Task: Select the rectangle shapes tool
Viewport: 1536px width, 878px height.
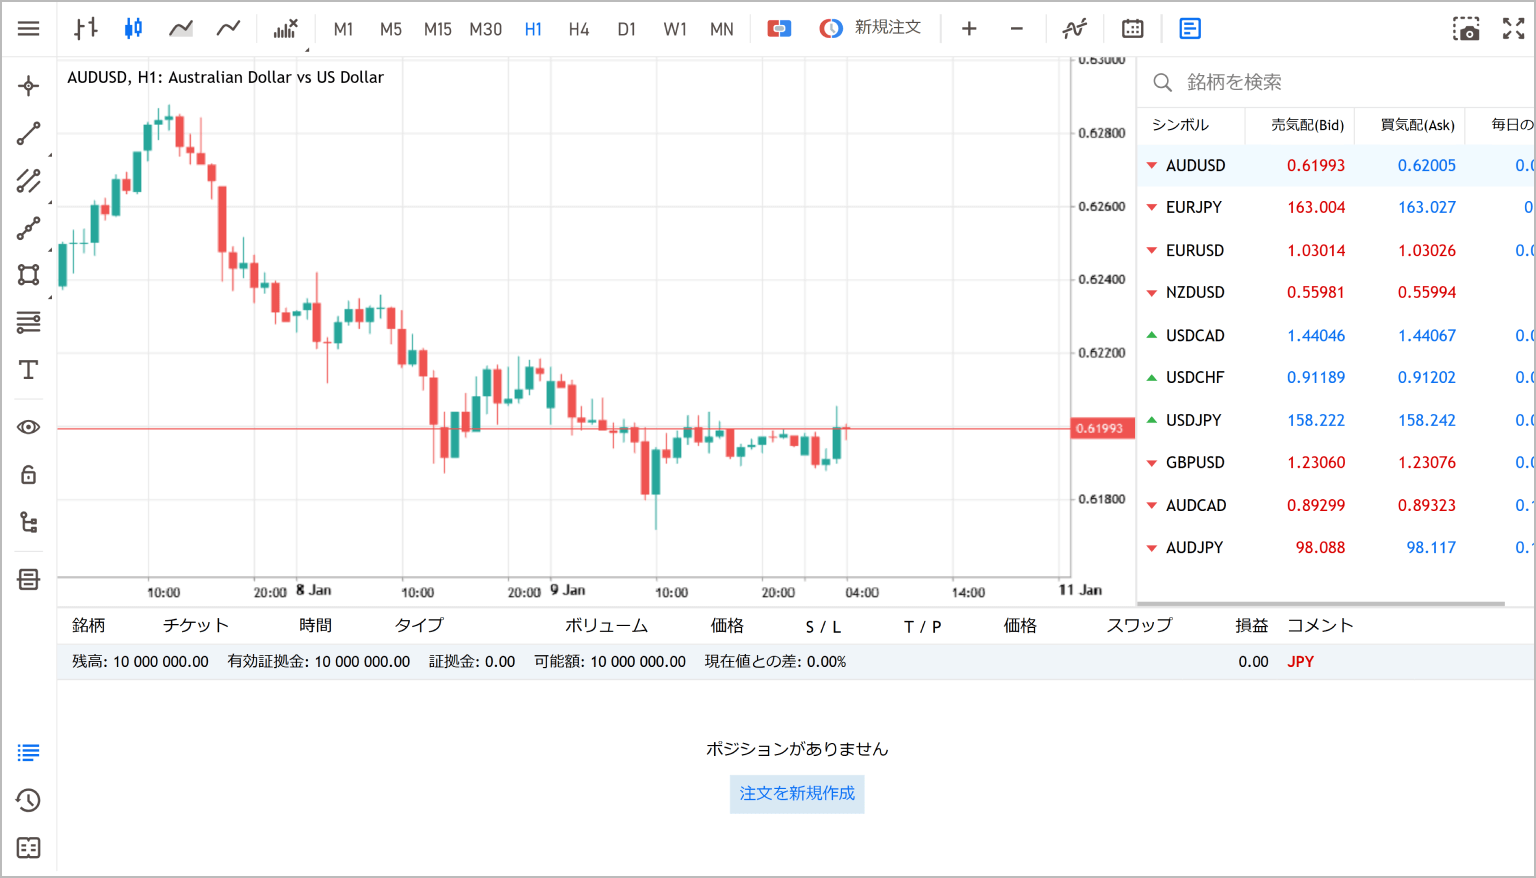Action: pos(29,275)
